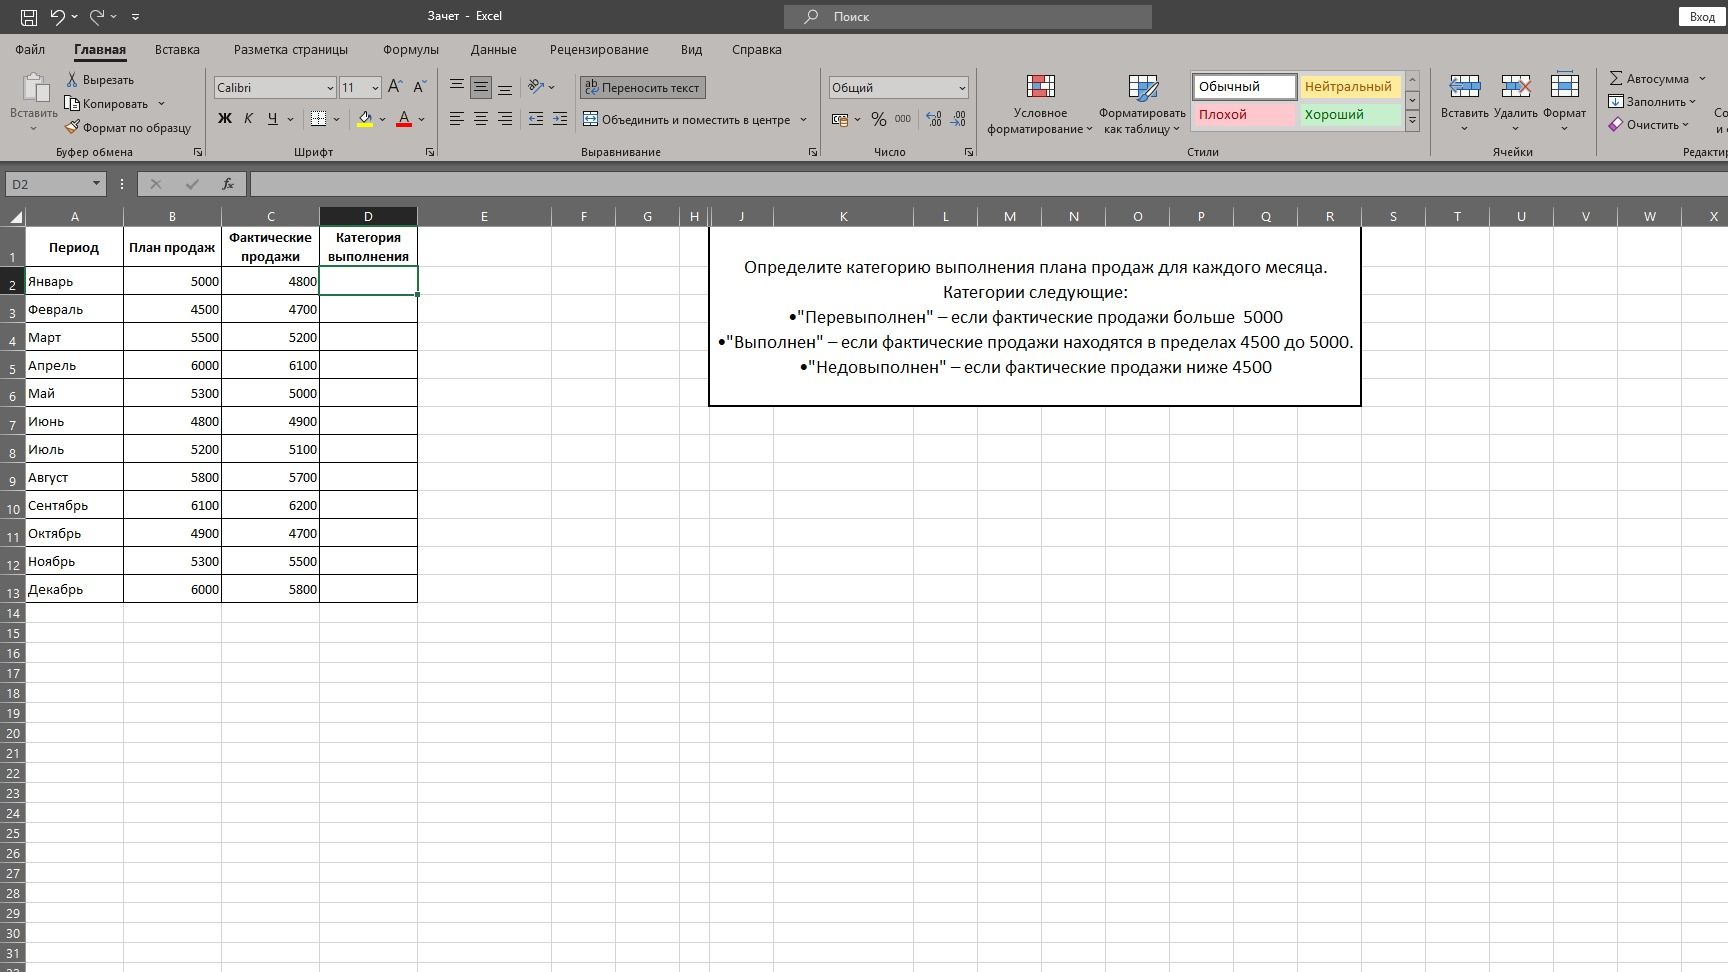This screenshot has width=1728, height=972.
Task: Open the Файл menu
Action: click(30, 49)
